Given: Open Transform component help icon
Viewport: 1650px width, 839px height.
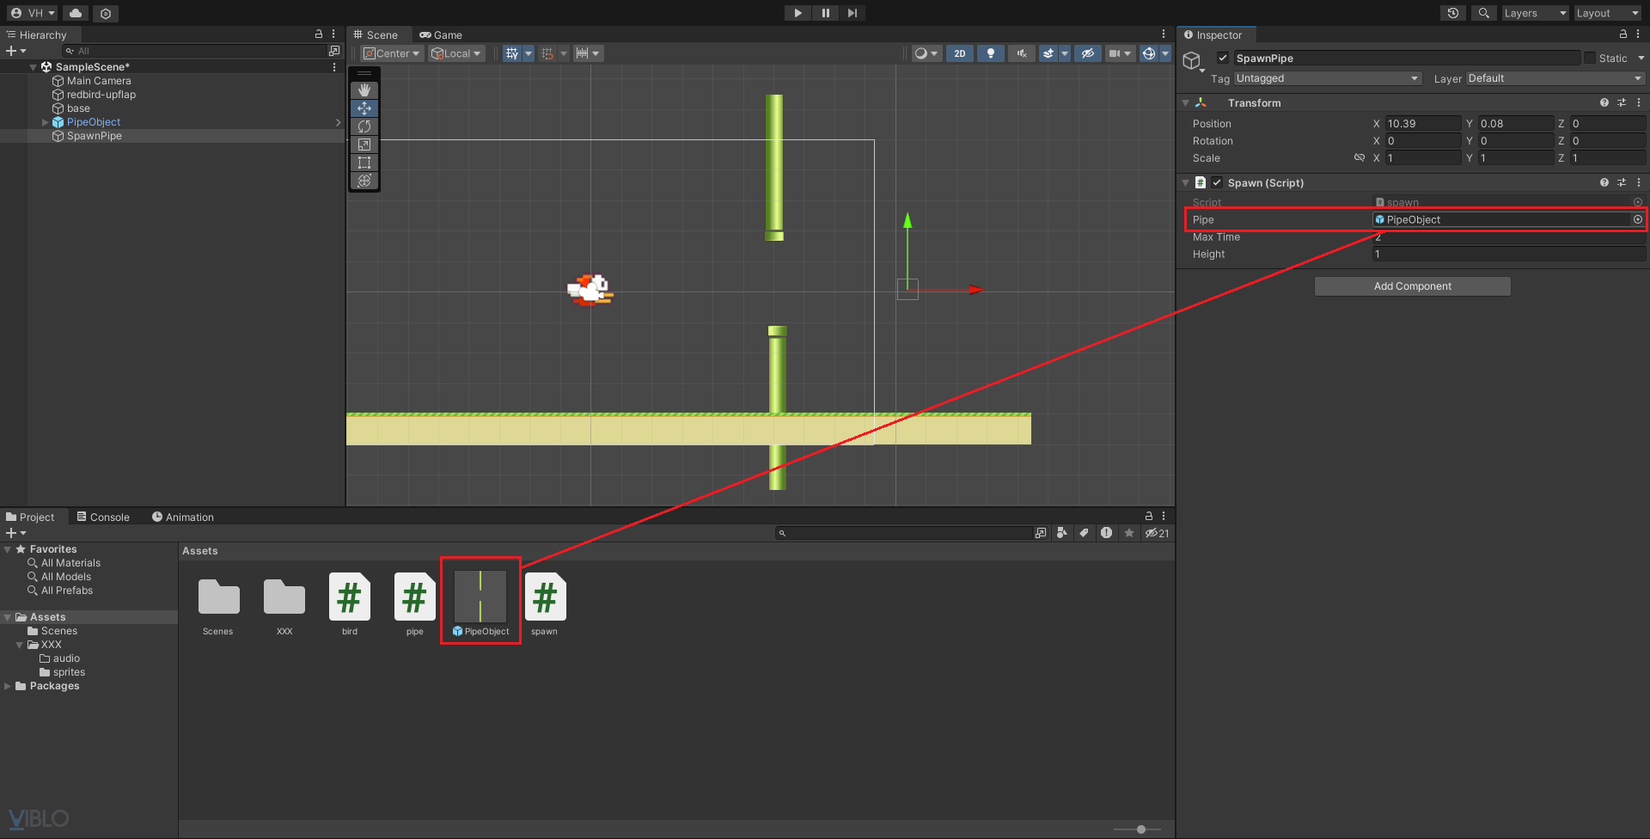Looking at the screenshot, I should (x=1604, y=103).
